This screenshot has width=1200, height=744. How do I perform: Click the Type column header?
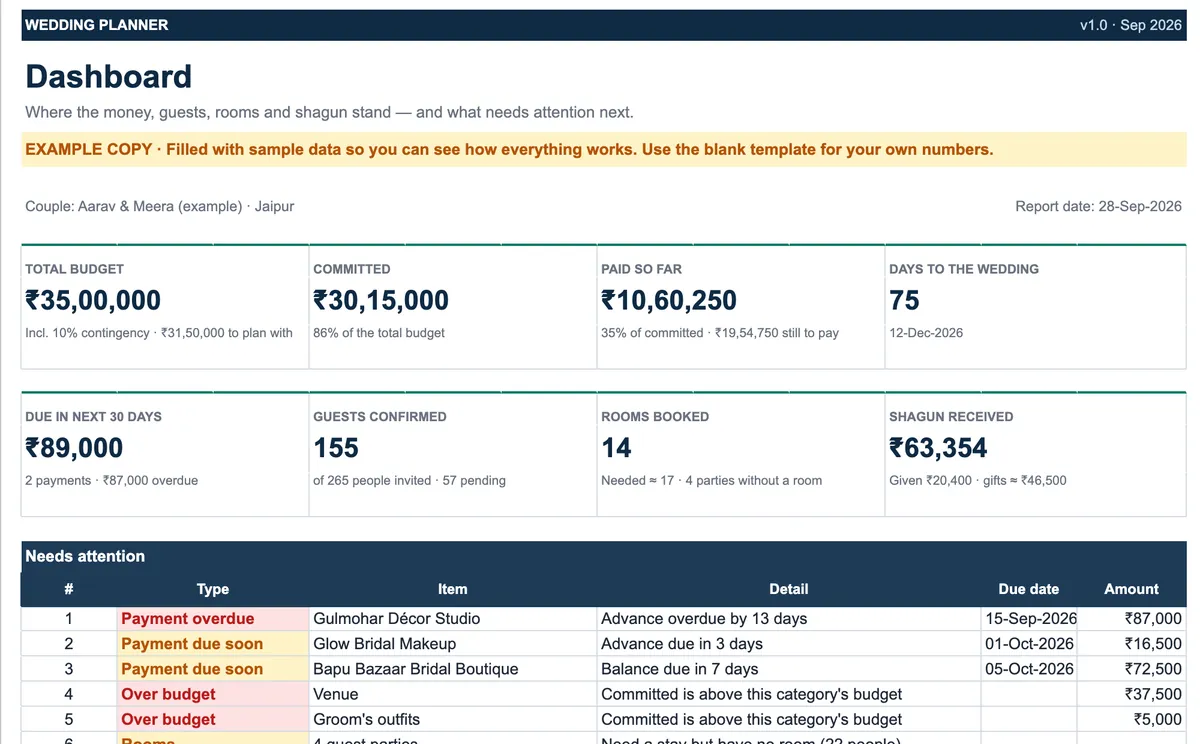[x=213, y=590]
